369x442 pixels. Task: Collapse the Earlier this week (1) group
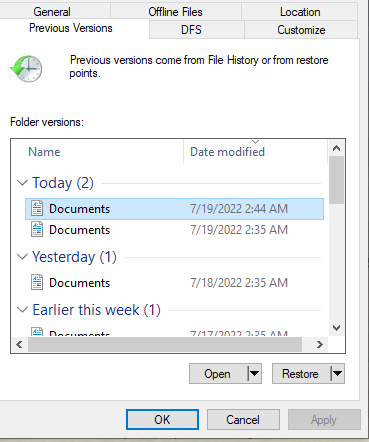(x=22, y=310)
